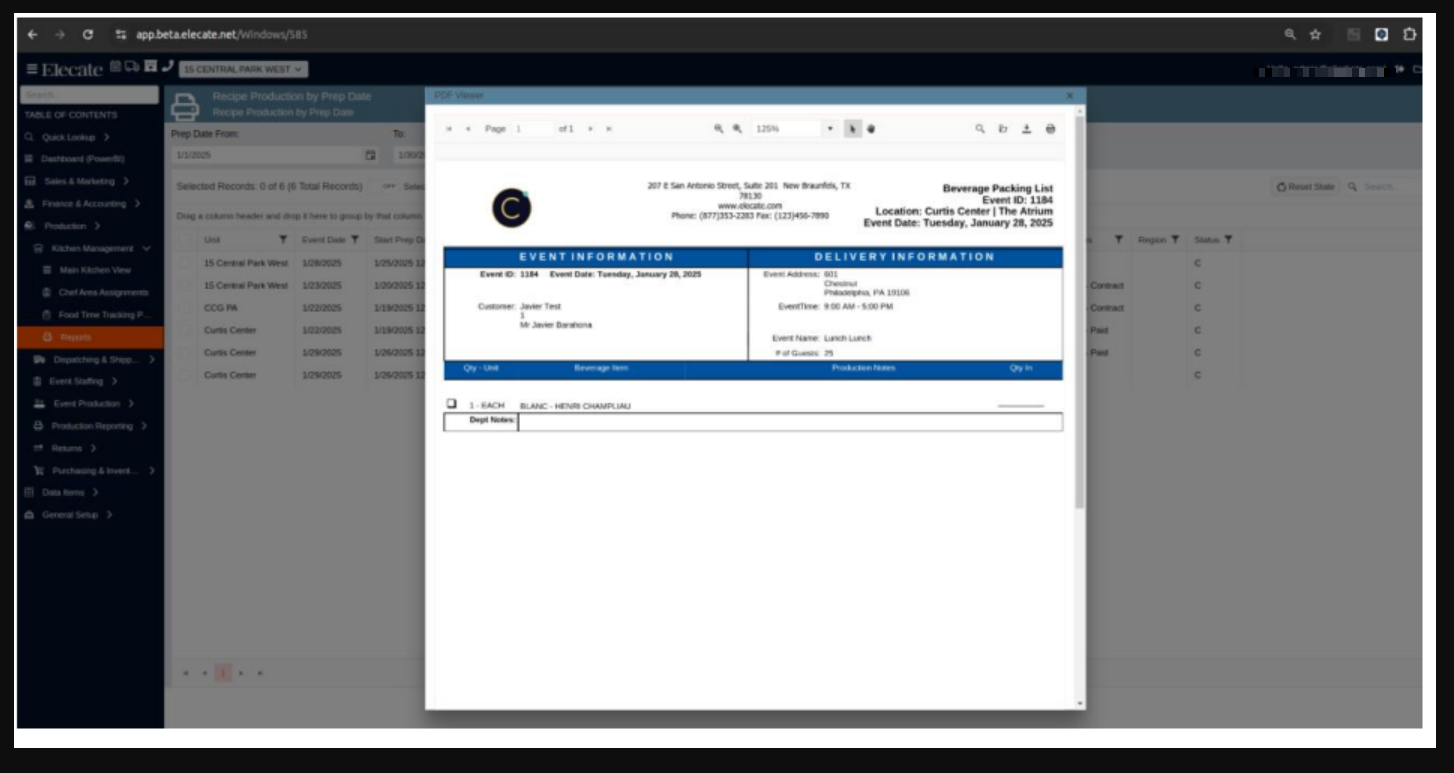1454x773 pixels.
Task: Check the Blanc - Henri Champliau item checkbox
Action: 451,404
